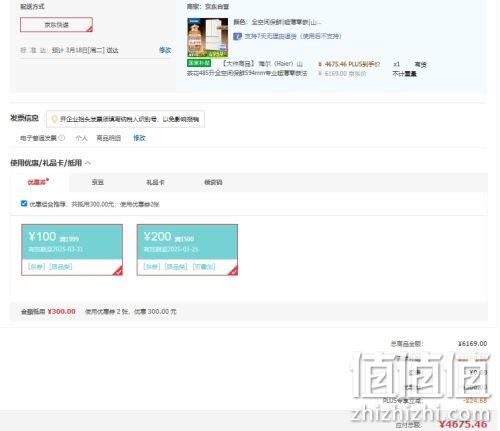The height and width of the screenshot is (431, 500).
Task: Switch to the 优惠券 tab
Action: [x=38, y=182]
